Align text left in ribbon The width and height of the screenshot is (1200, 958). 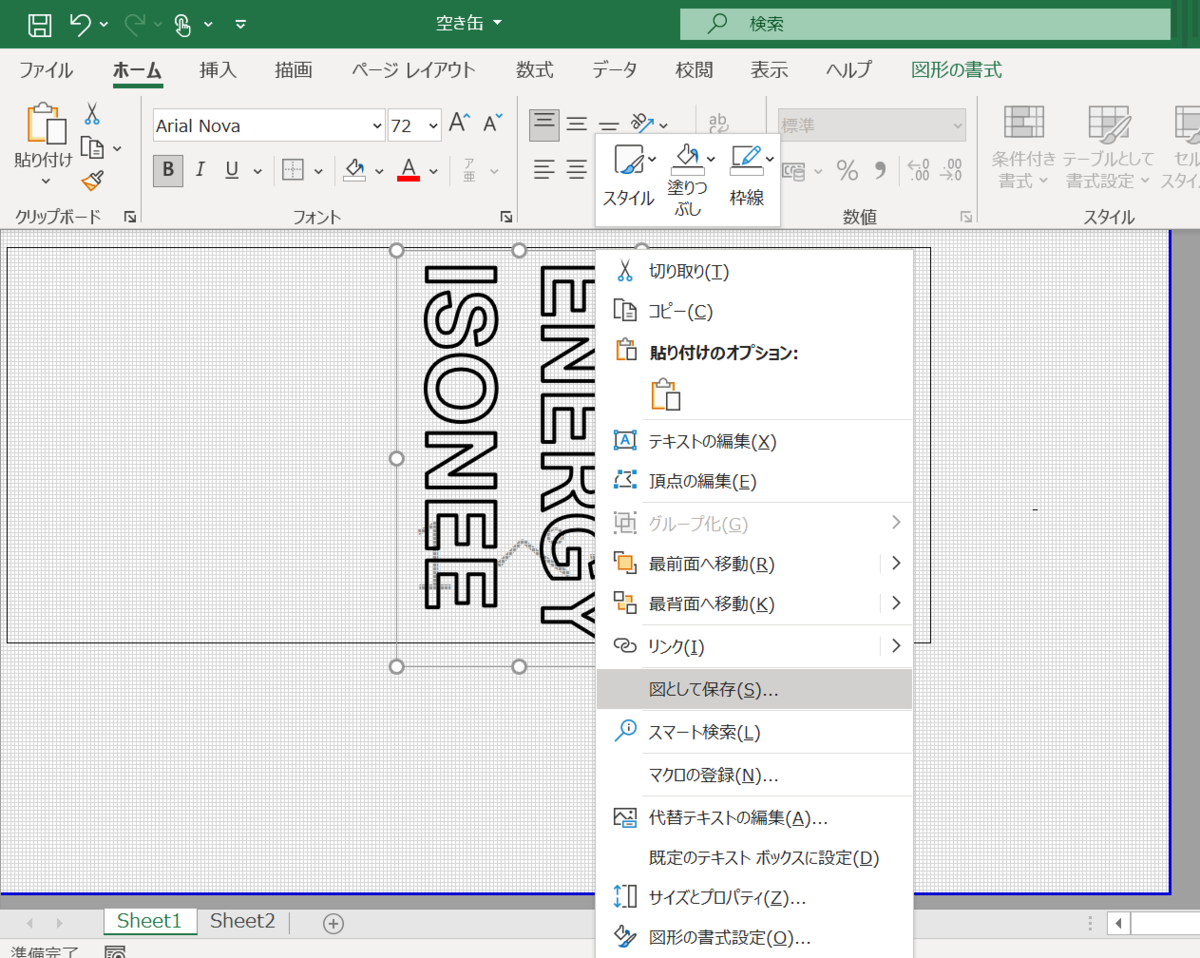coord(544,170)
